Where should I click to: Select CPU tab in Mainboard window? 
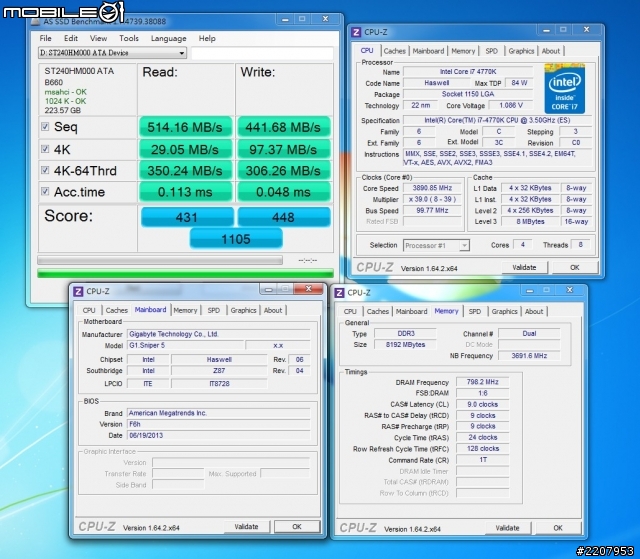[89, 310]
